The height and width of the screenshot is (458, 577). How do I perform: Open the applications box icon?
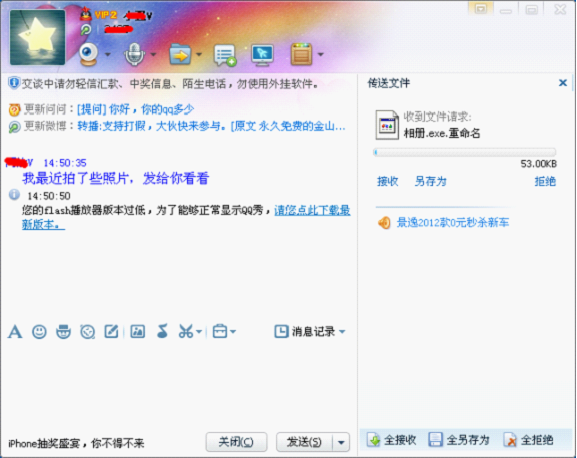(301, 54)
